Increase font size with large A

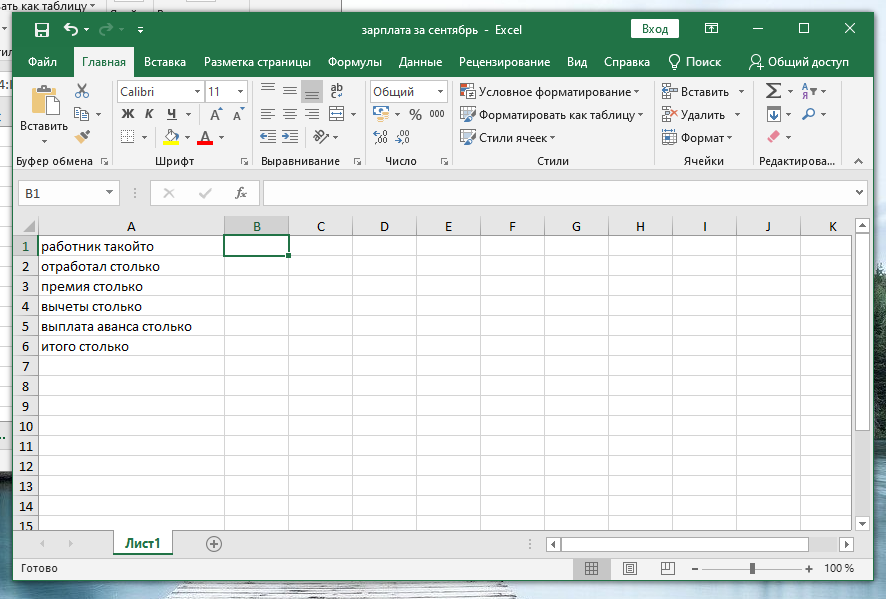click(x=215, y=115)
